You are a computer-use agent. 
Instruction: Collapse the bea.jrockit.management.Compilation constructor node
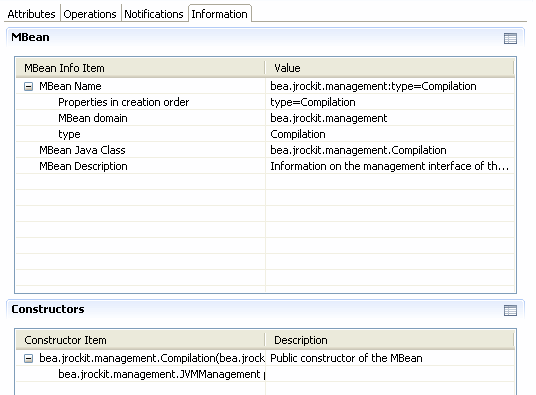[x=29, y=358]
